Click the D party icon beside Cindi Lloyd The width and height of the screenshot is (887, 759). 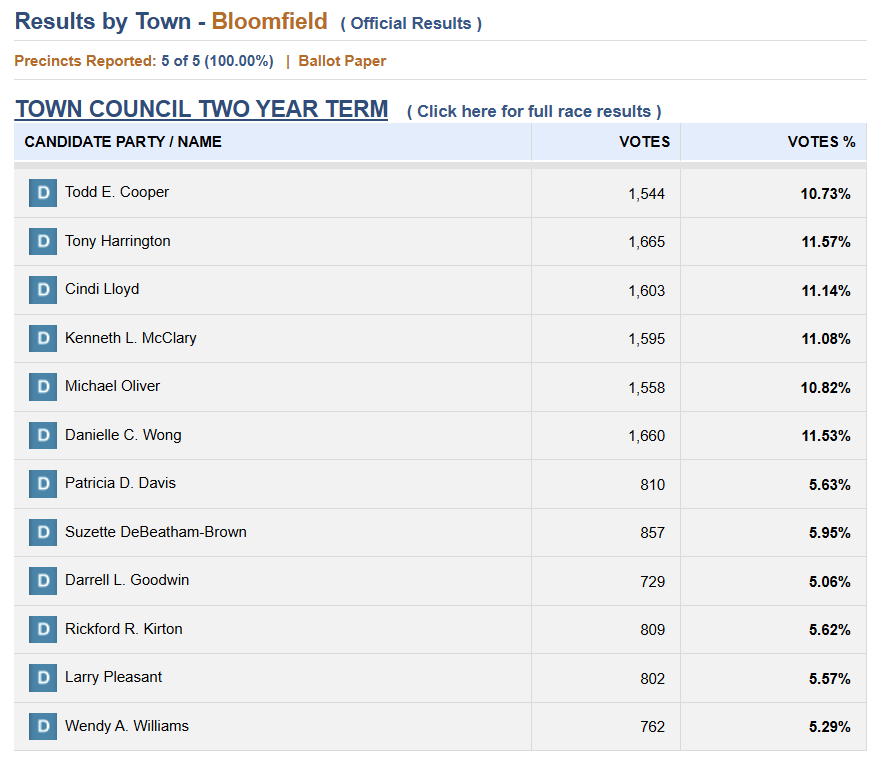click(43, 290)
